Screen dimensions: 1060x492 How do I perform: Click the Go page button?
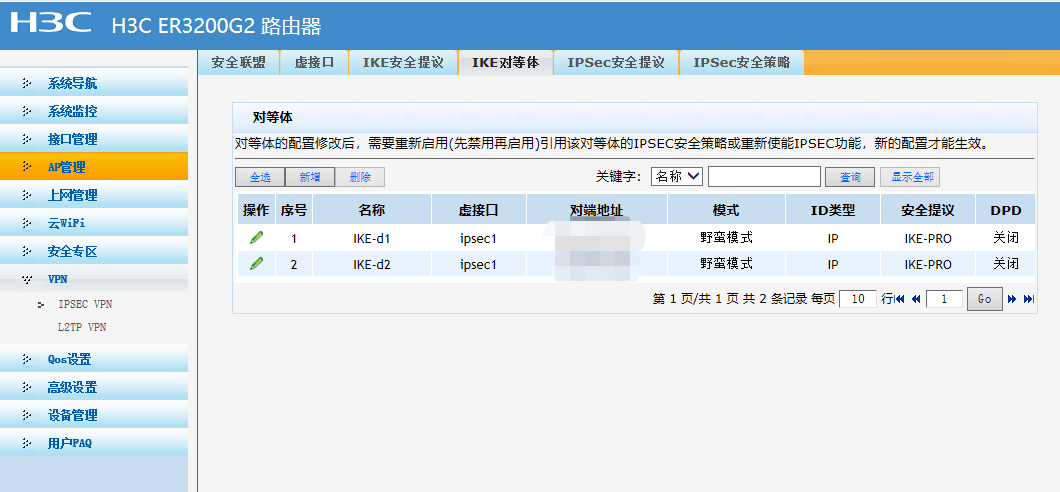coord(984,299)
